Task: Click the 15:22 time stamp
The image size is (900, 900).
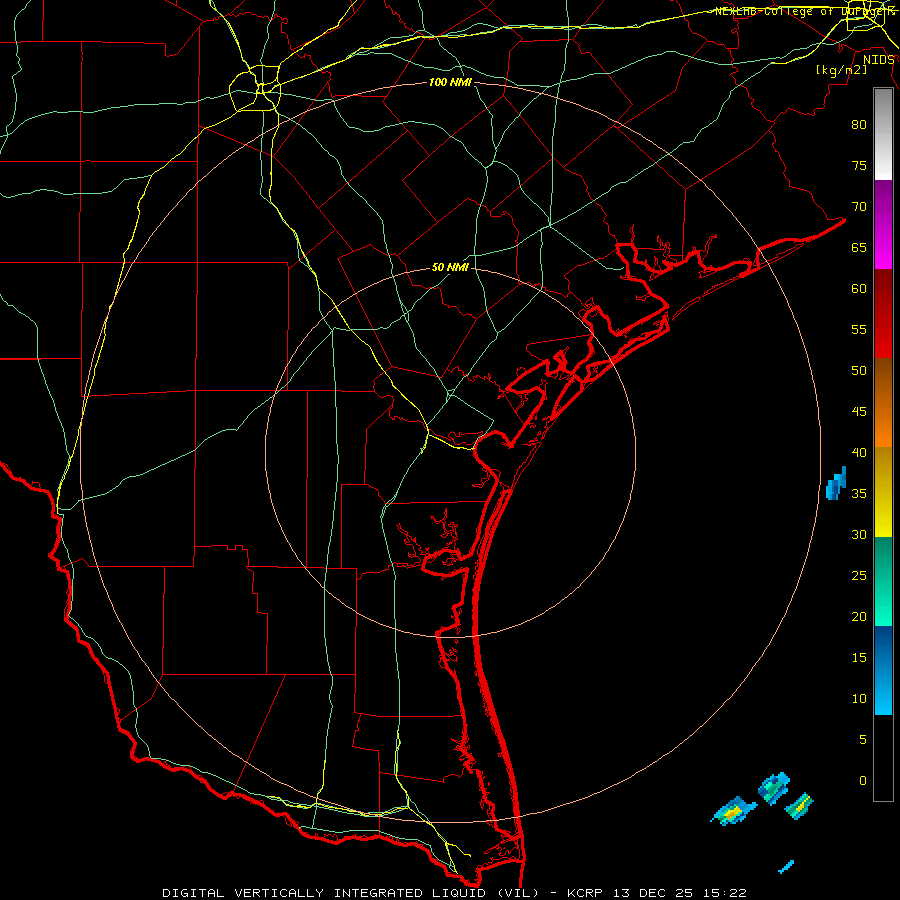Action: coord(726,893)
